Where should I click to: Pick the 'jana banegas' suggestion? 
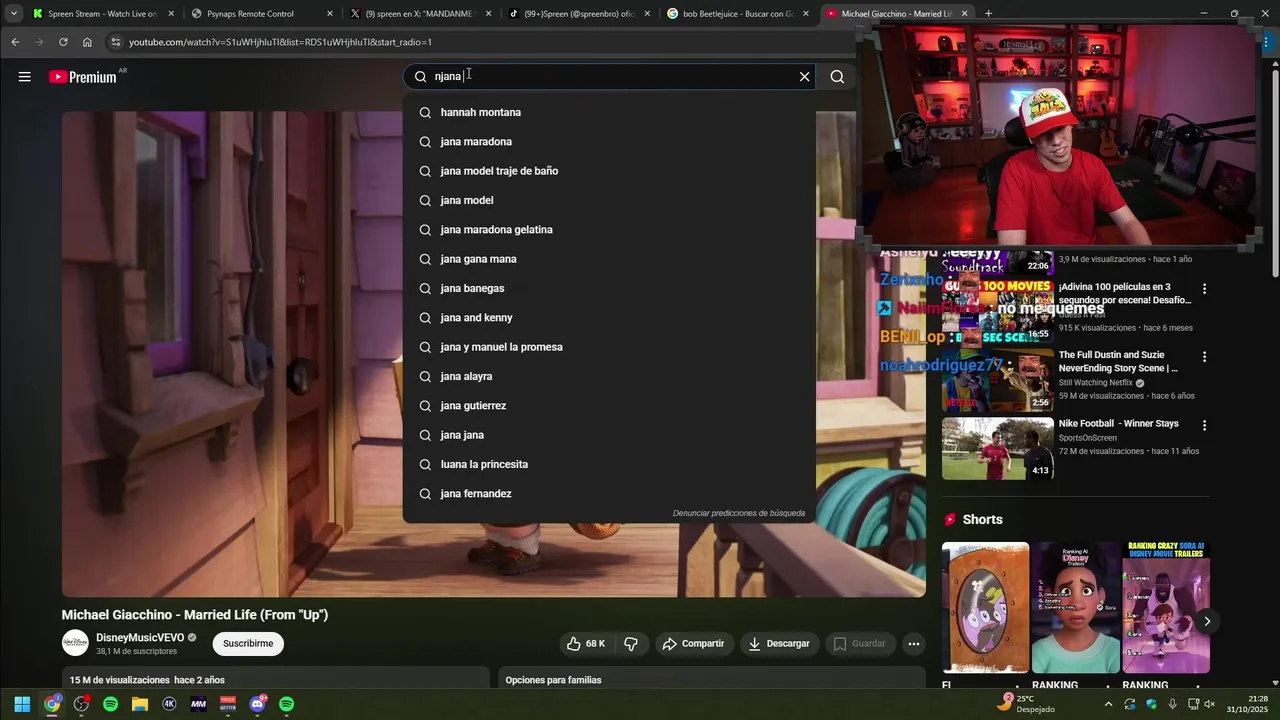tap(609, 288)
